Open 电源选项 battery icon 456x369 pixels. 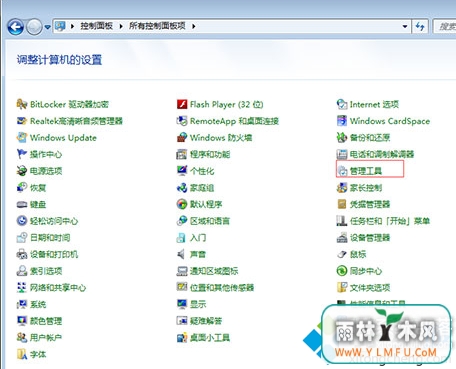[x=22, y=171]
